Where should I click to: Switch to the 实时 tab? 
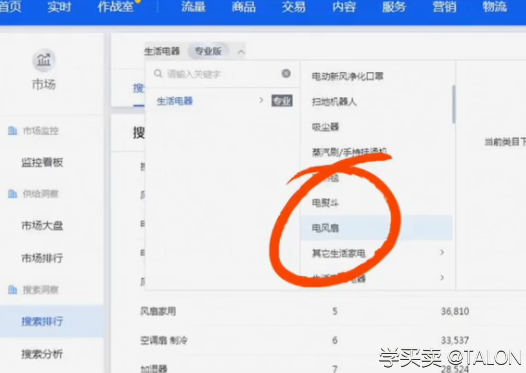[x=59, y=7]
